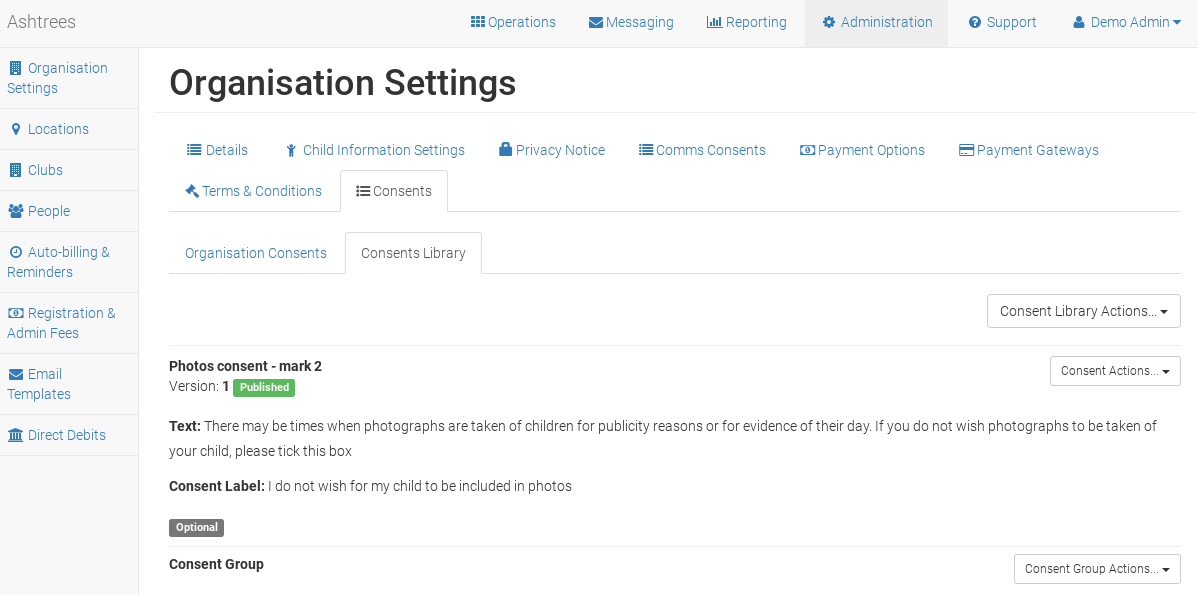Click the Messaging envelope icon
This screenshot has height=595, width=1198.
pyautogui.click(x=596, y=22)
